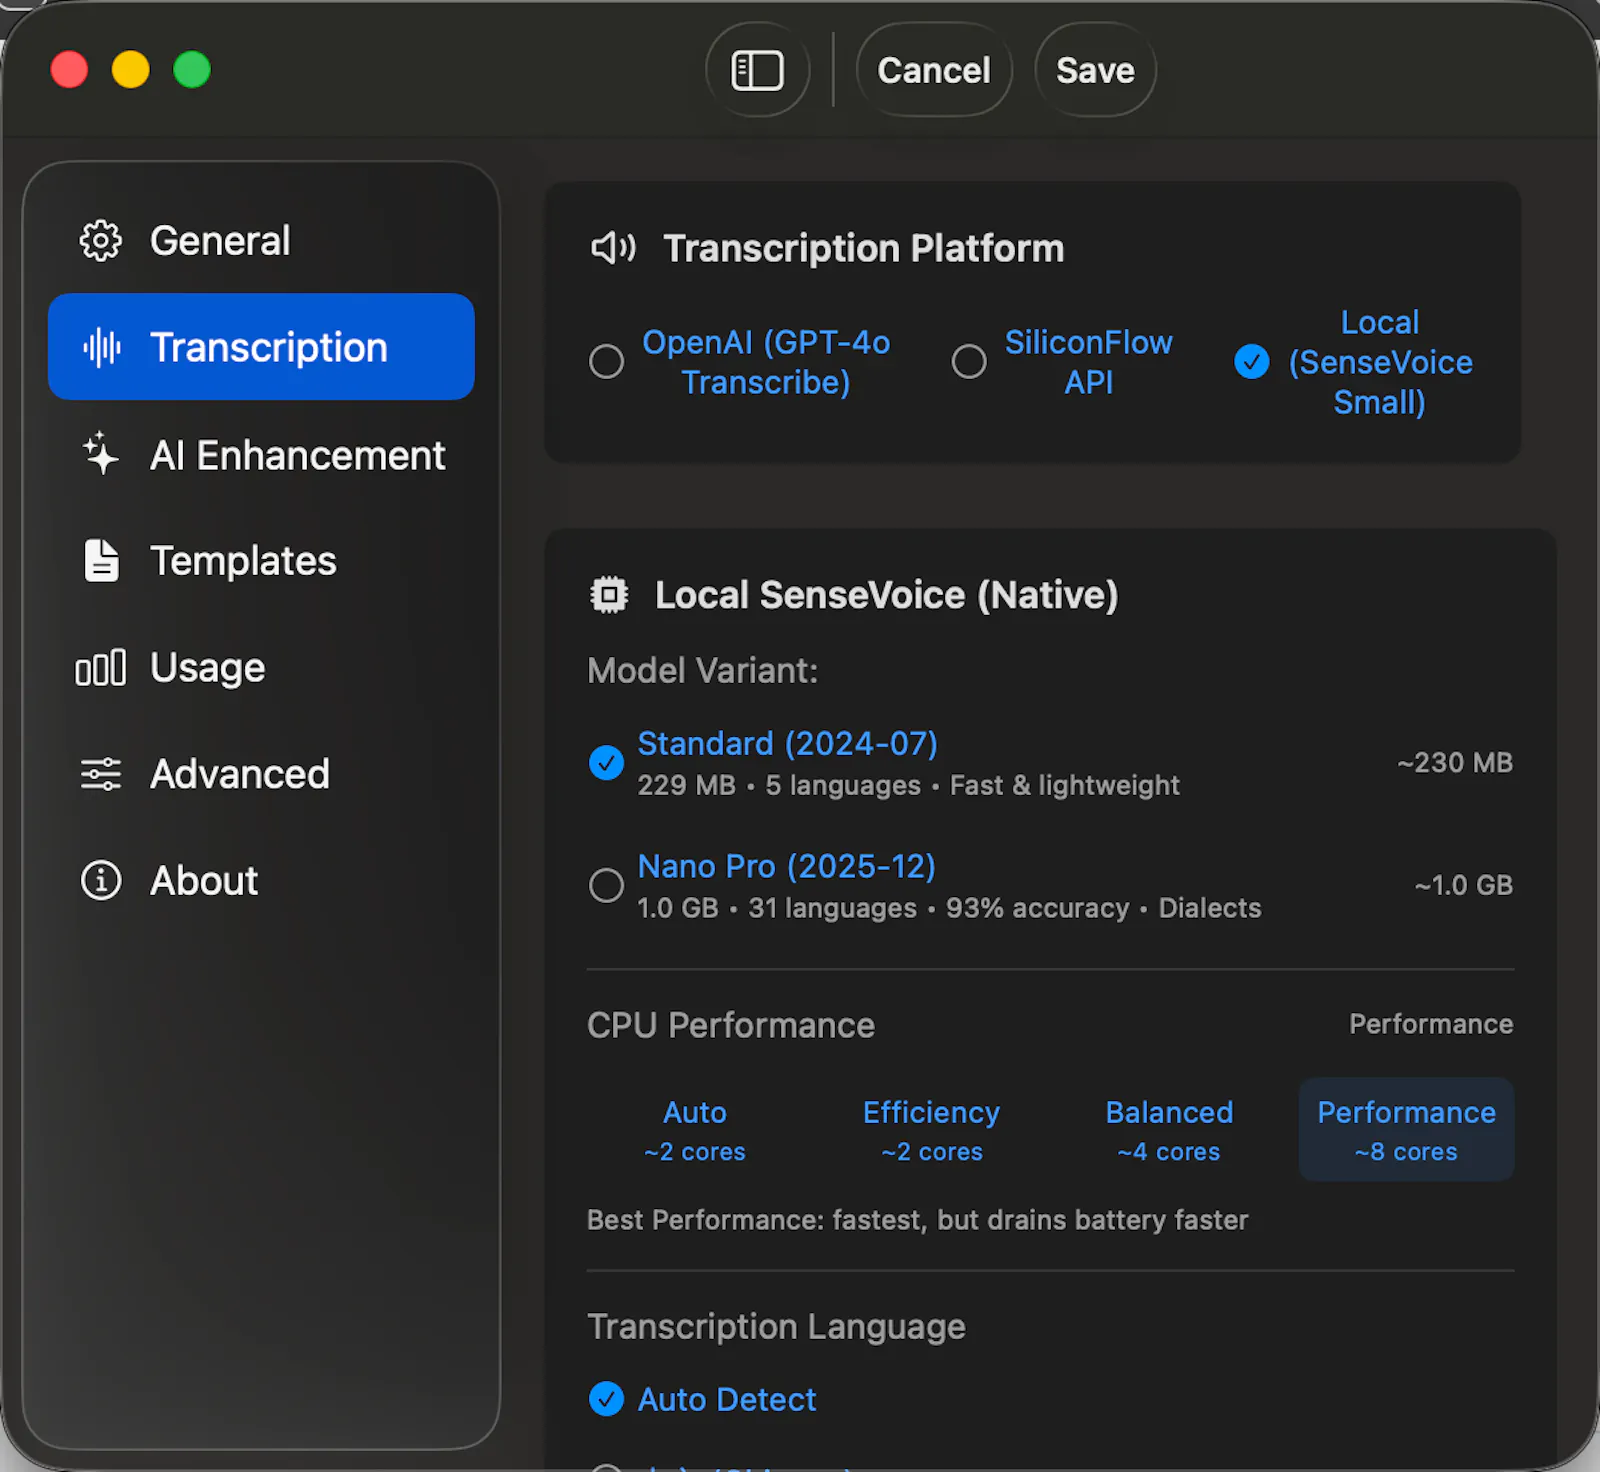
Task: Click the Usage bar chart icon
Action: [x=101, y=668]
